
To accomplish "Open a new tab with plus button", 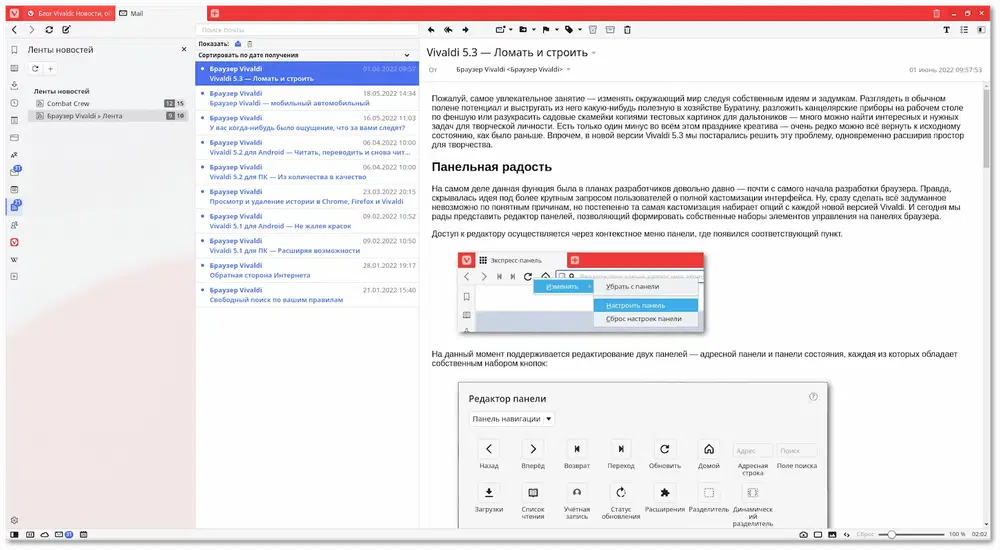I will point(215,13).
